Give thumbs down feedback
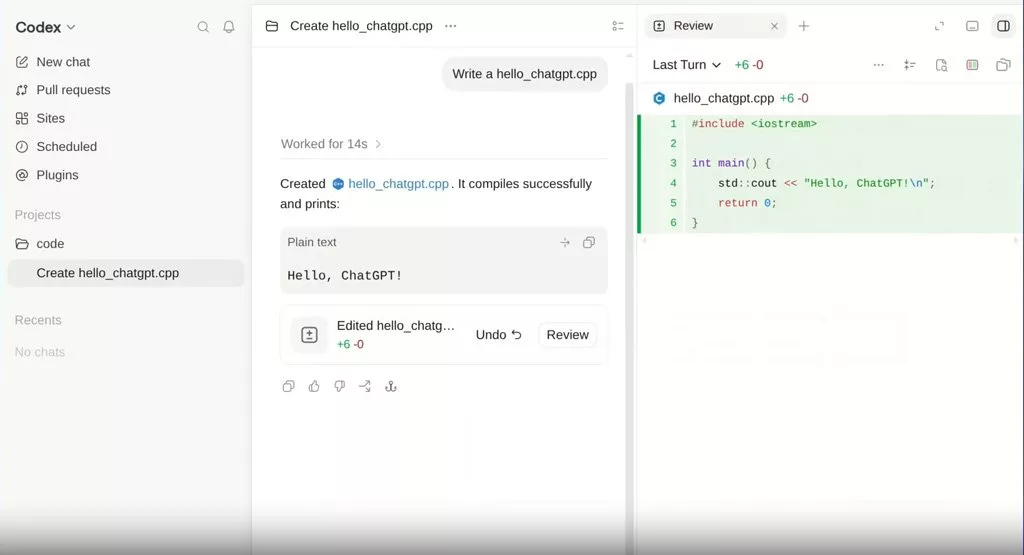 click(x=340, y=387)
